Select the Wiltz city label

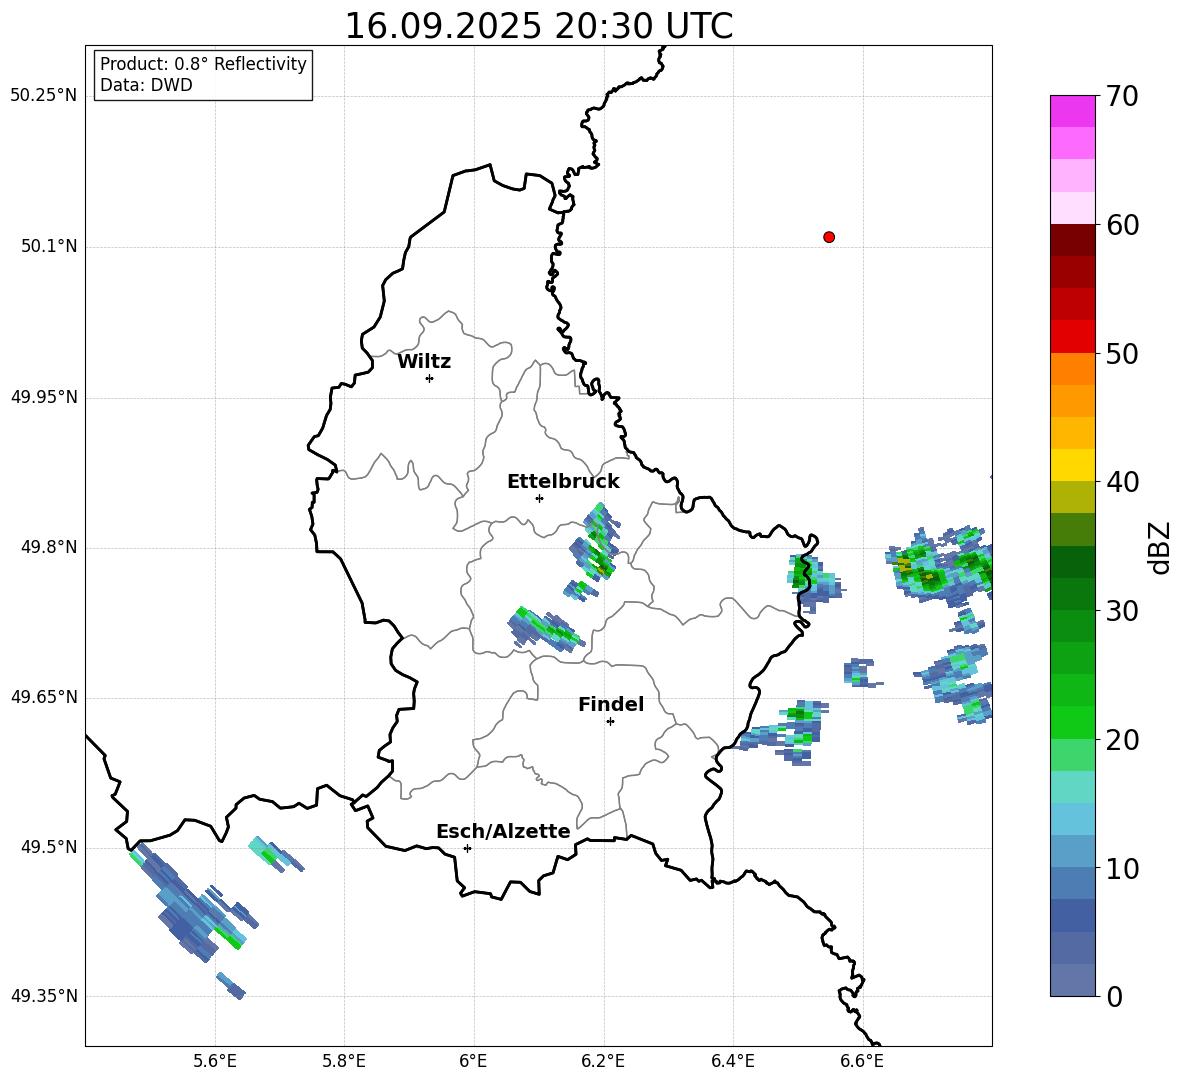point(424,362)
